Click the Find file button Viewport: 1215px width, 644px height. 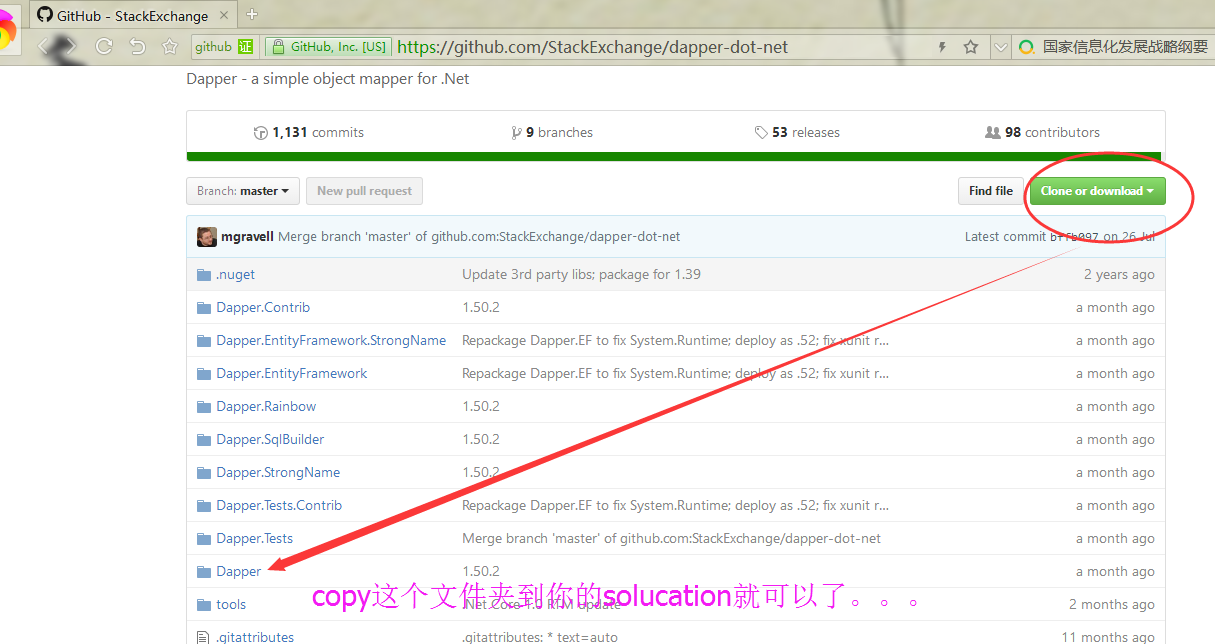coord(990,191)
